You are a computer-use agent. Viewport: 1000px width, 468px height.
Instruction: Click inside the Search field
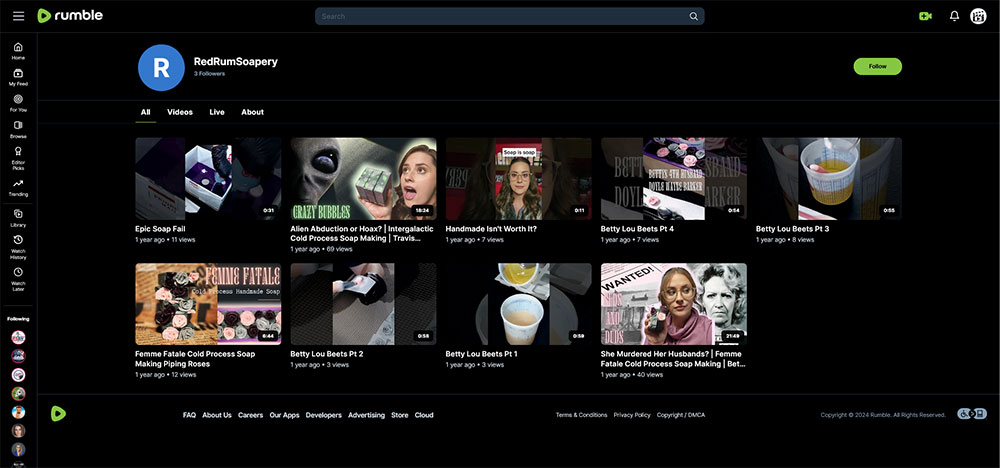(500, 16)
